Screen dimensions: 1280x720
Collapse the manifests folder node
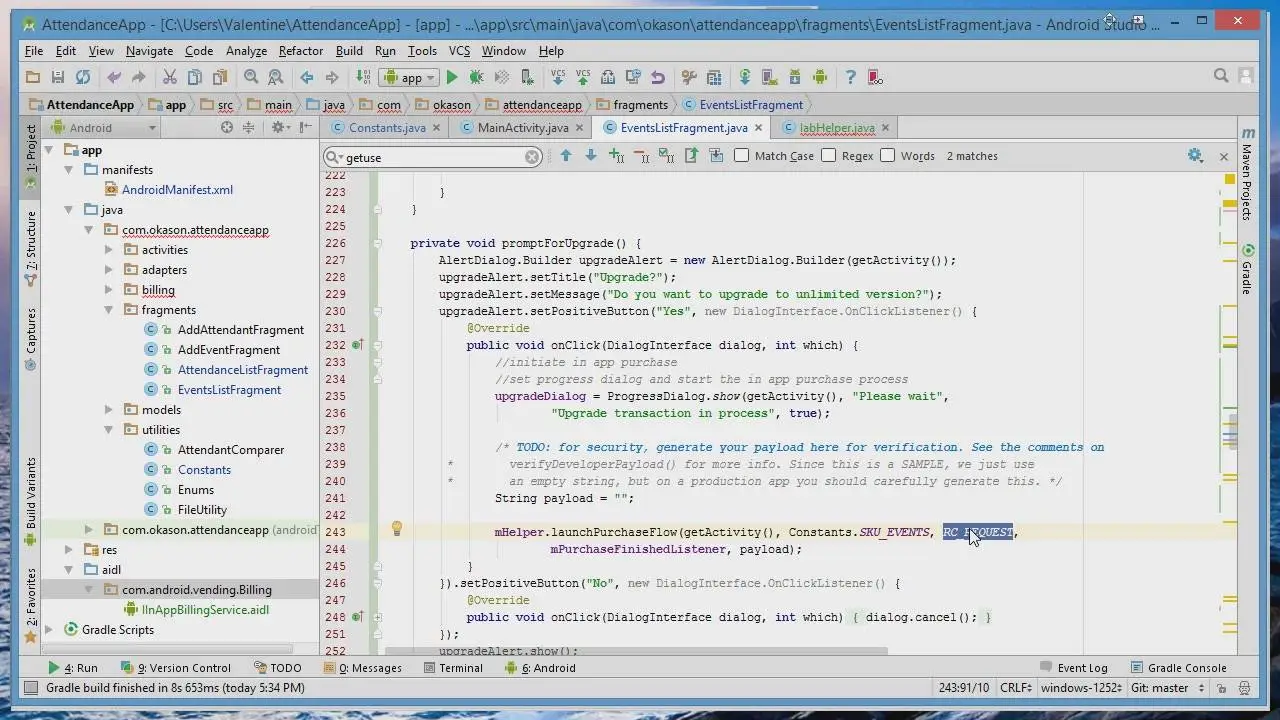pyautogui.click(x=69, y=170)
